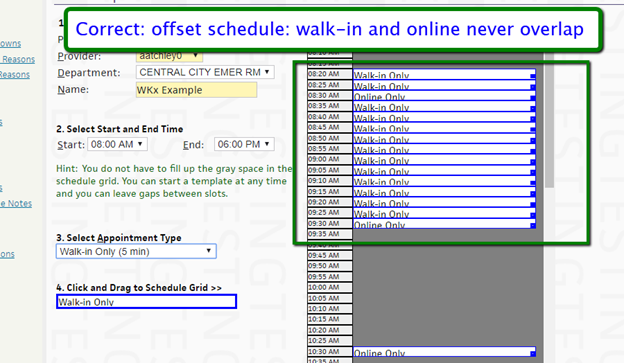The image size is (624, 363).
Task: Select the 08:30 AM Online Only slot
Action: click(x=444, y=96)
